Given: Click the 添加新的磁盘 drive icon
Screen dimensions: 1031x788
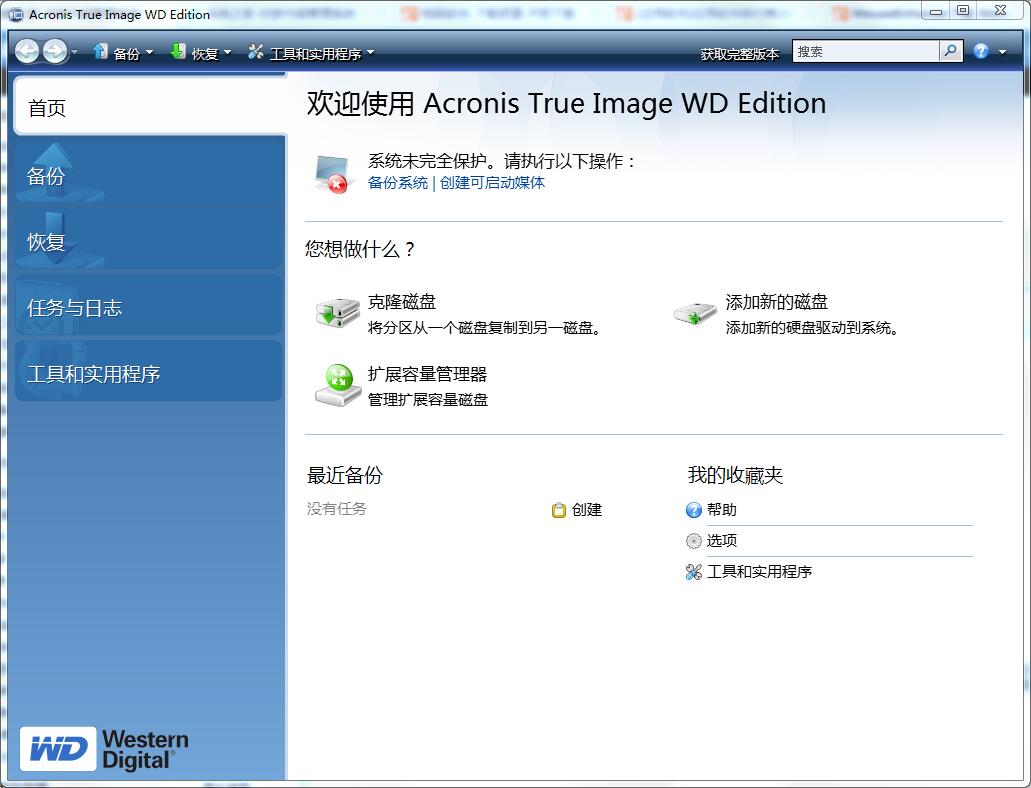Looking at the screenshot, I should tap(695, 313).
